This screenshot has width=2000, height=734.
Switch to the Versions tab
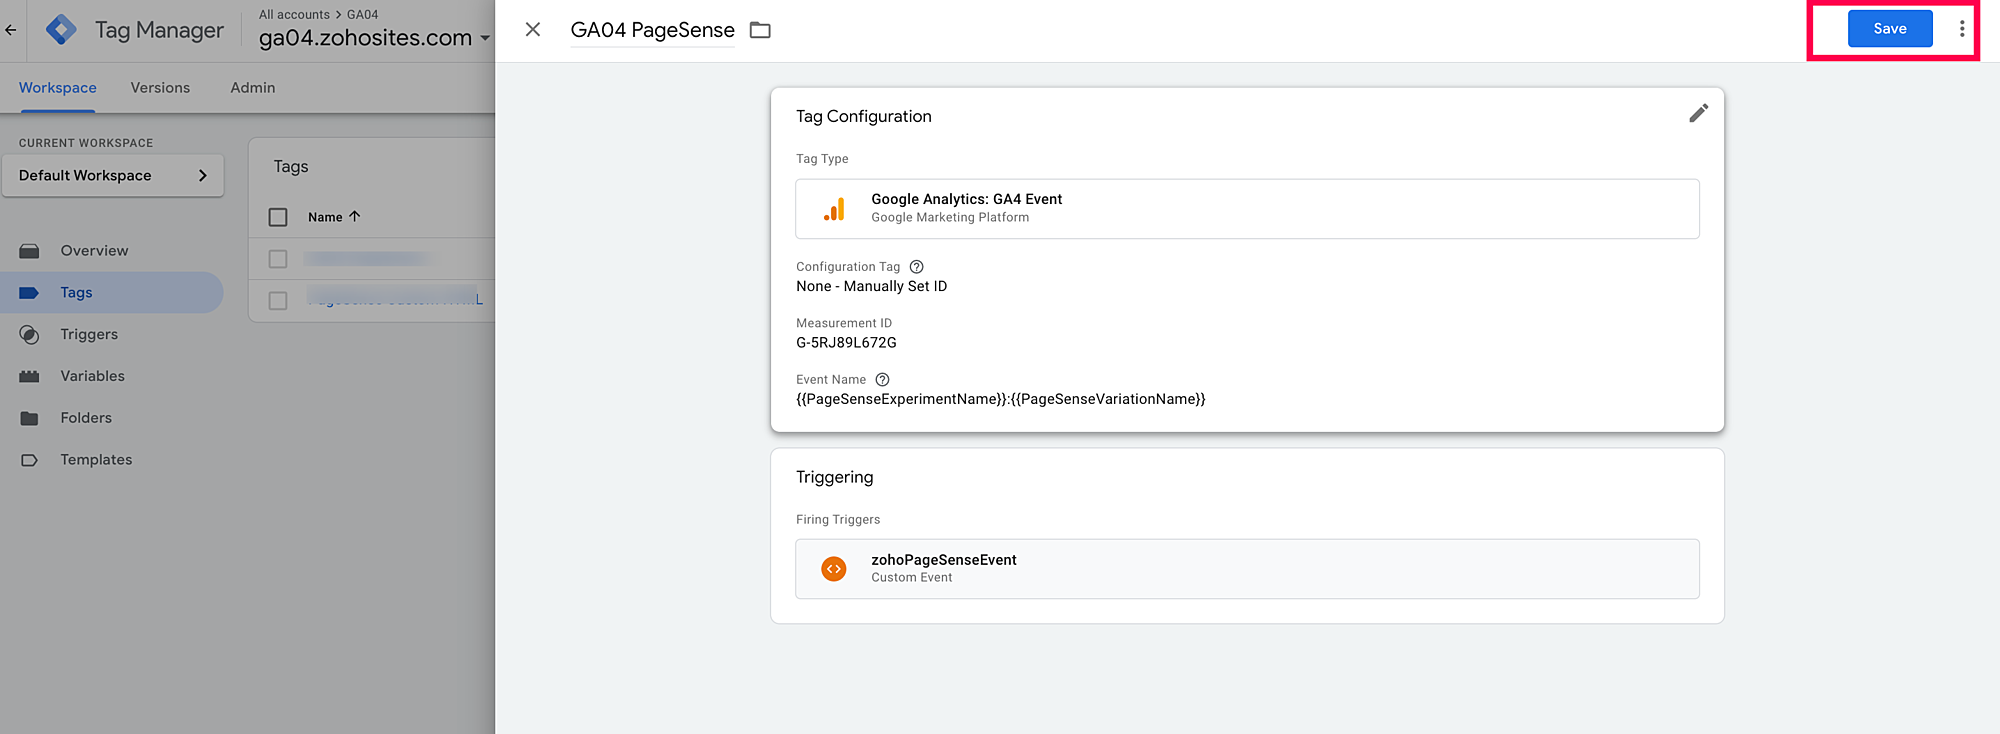160,88
